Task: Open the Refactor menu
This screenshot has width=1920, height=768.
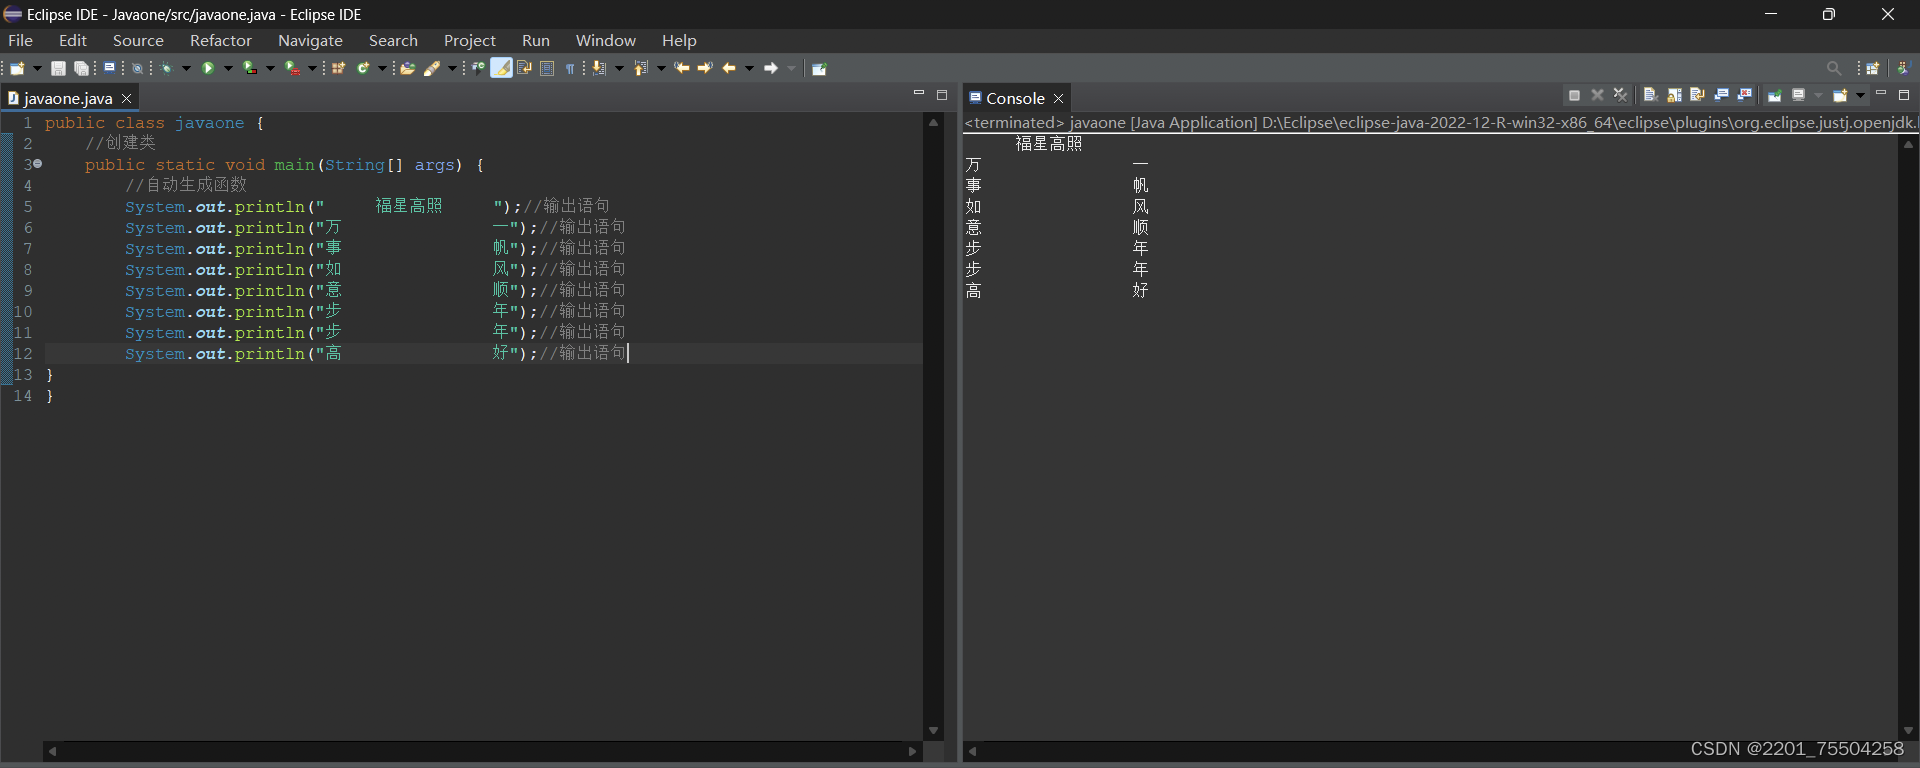Action: (221, 40)
